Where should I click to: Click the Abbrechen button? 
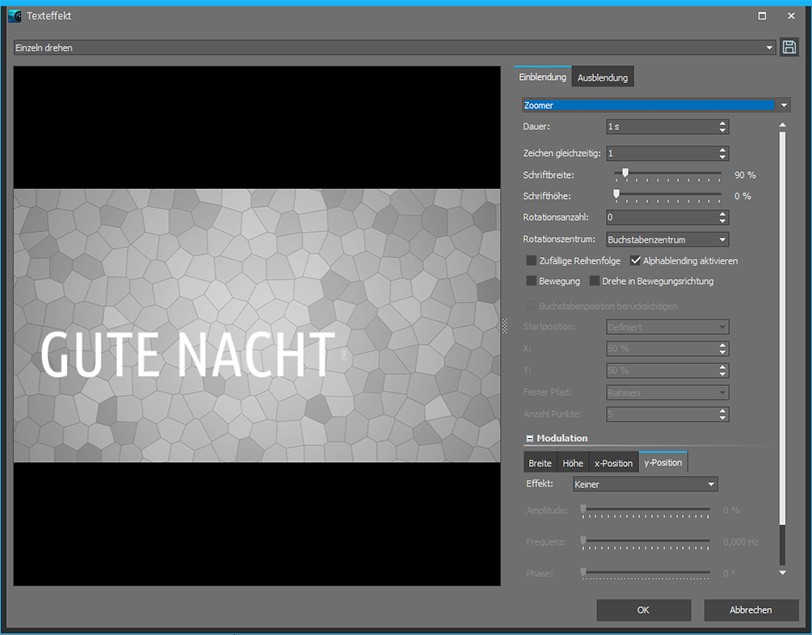pyautogui.click(x=750, y=610)
